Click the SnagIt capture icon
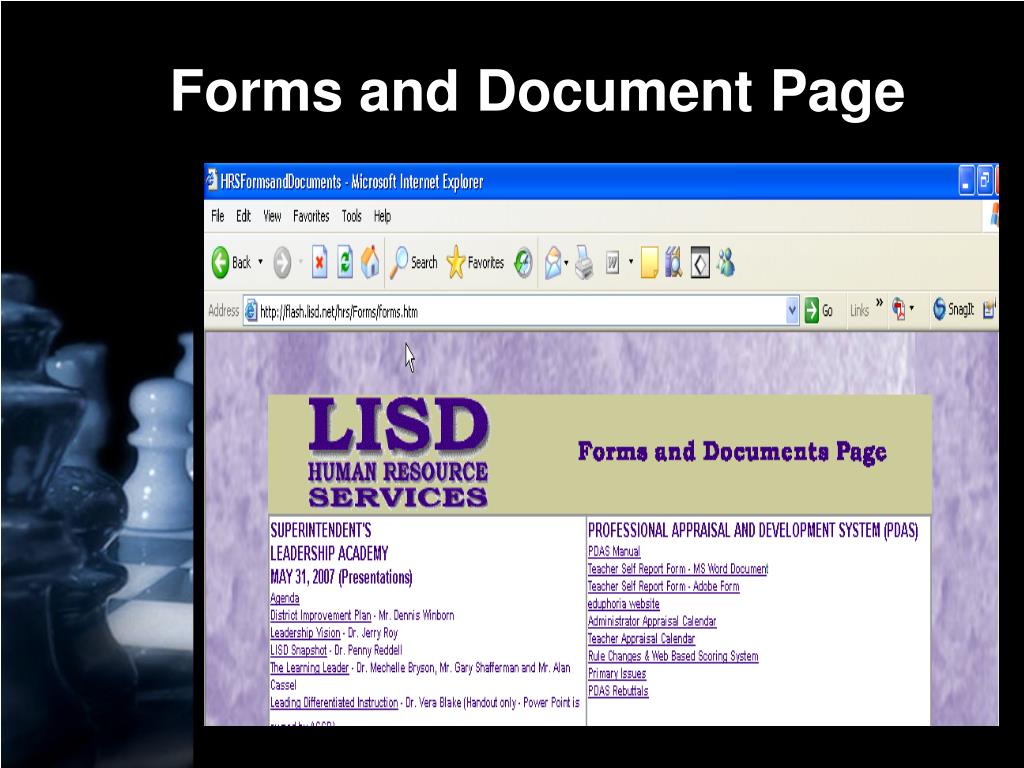This screenshot has width=1024, height=768. [953, 309]
